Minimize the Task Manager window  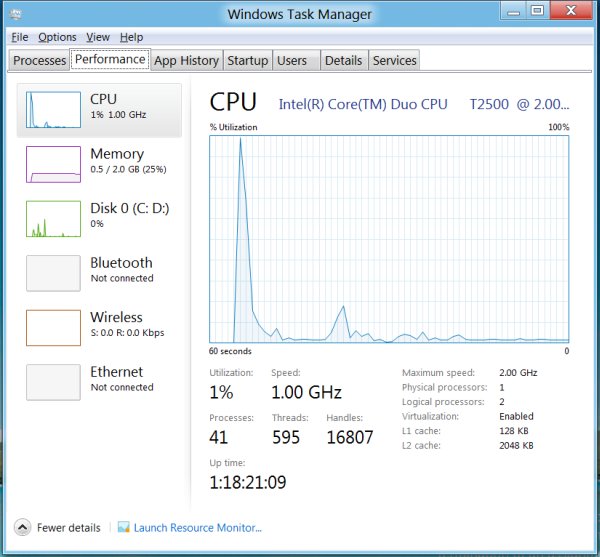[x=513, y=11]
